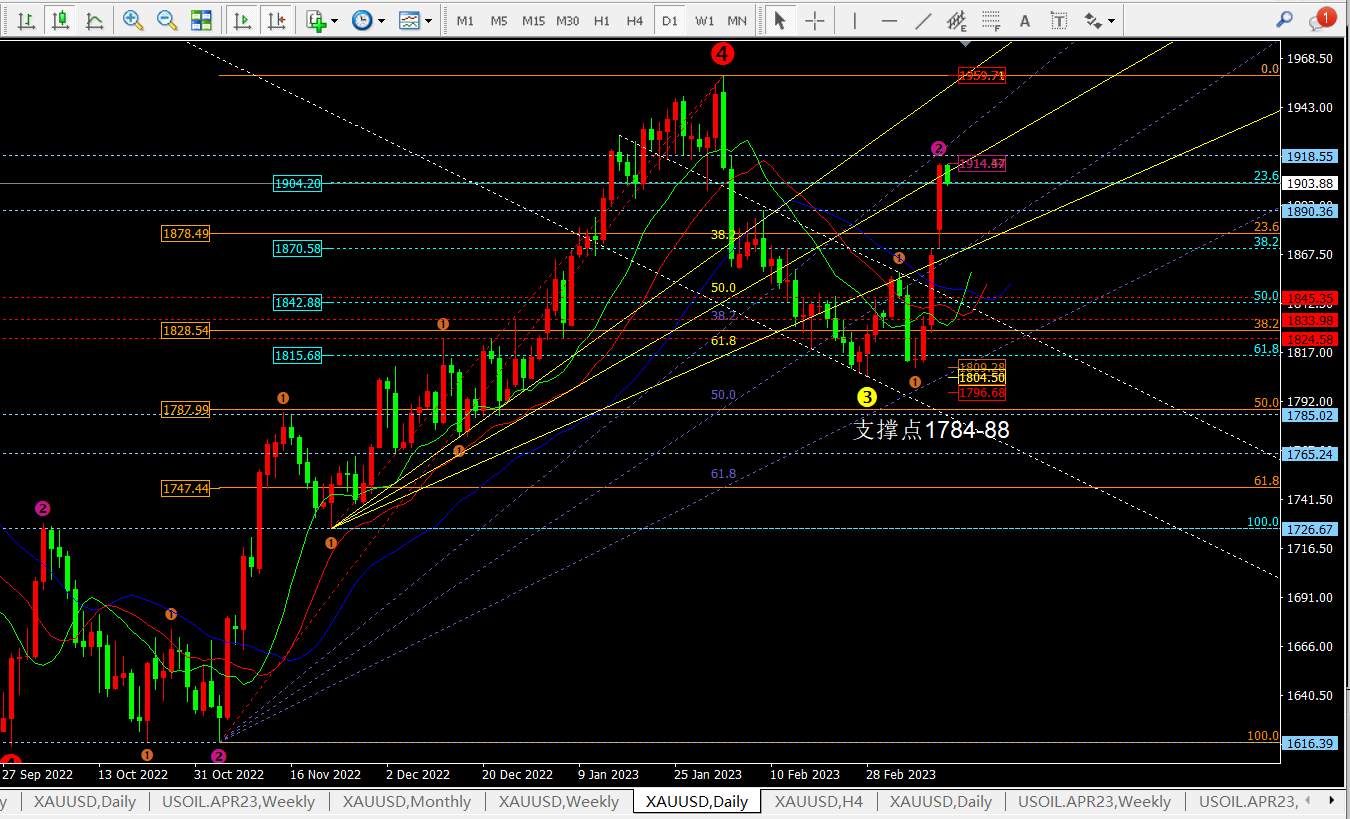Click the 1828.54 level label
This screenshot has height=819, width=1350.
tap(186, 330)
